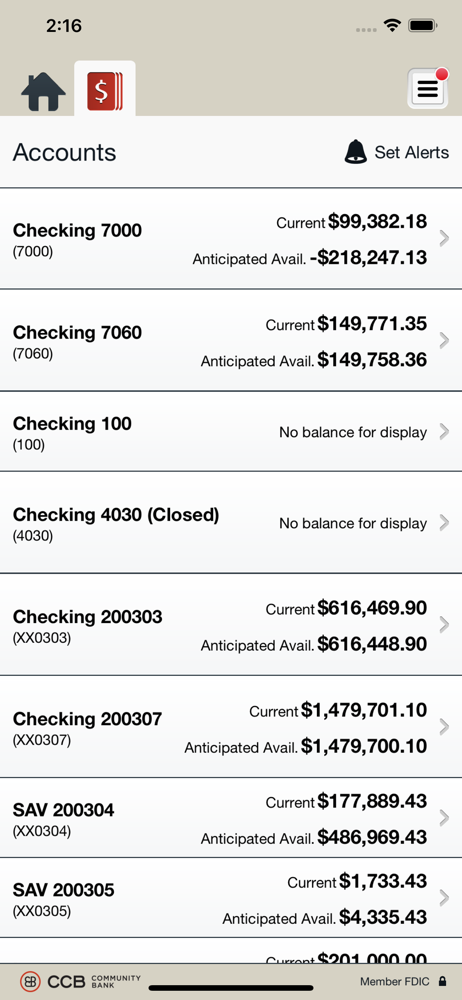Tap the Checking 200307 row chevron
The width and height of the screenshot is (462, 1000).
pos(445,727)
